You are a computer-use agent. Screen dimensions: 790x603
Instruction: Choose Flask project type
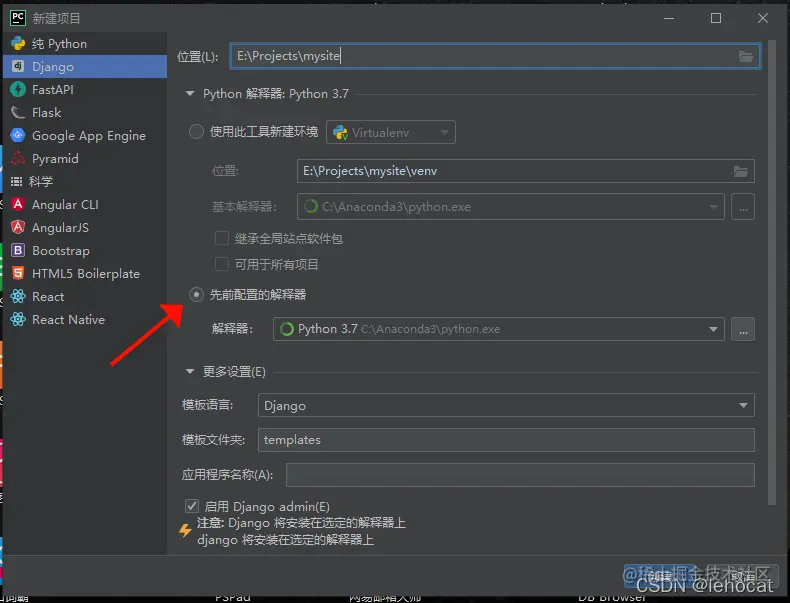point(85,112)
